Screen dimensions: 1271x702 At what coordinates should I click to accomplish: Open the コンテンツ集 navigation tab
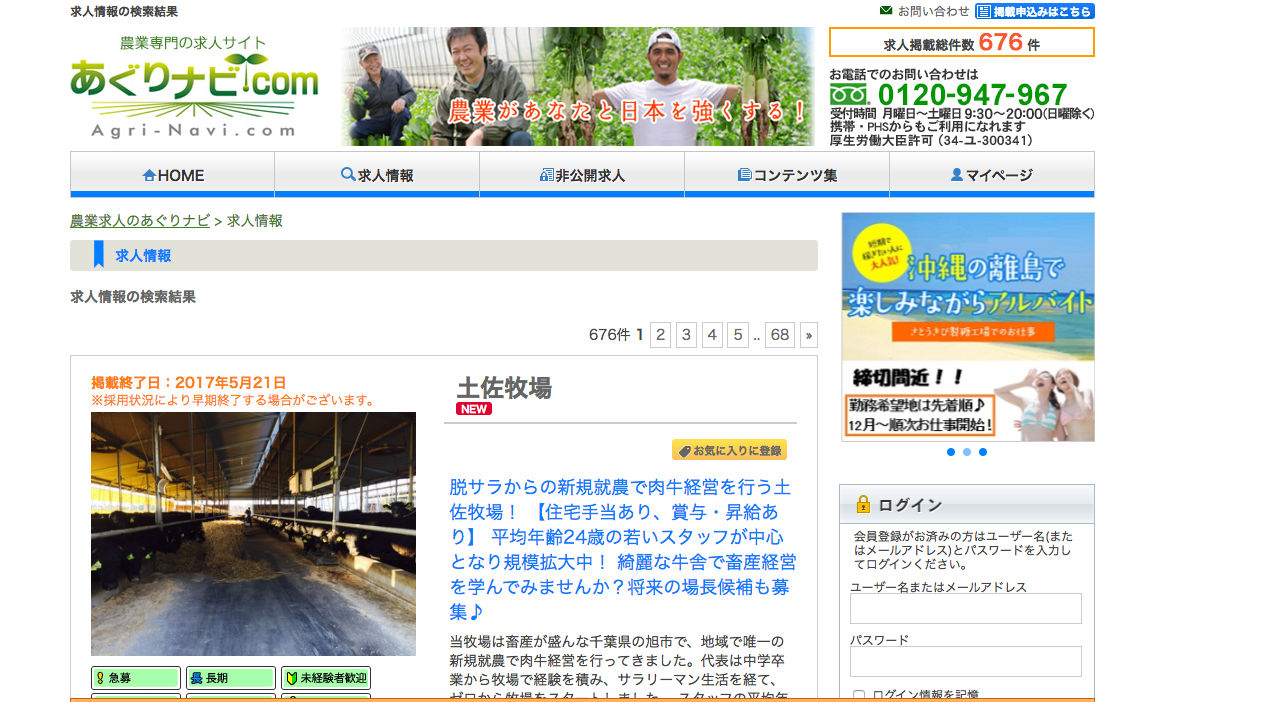click(787, 174)
